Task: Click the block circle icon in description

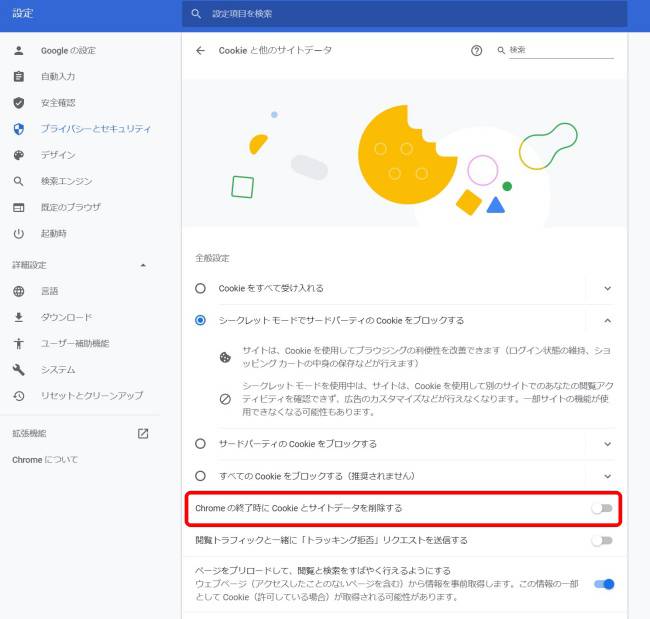Action: click(x=225, y=399)
